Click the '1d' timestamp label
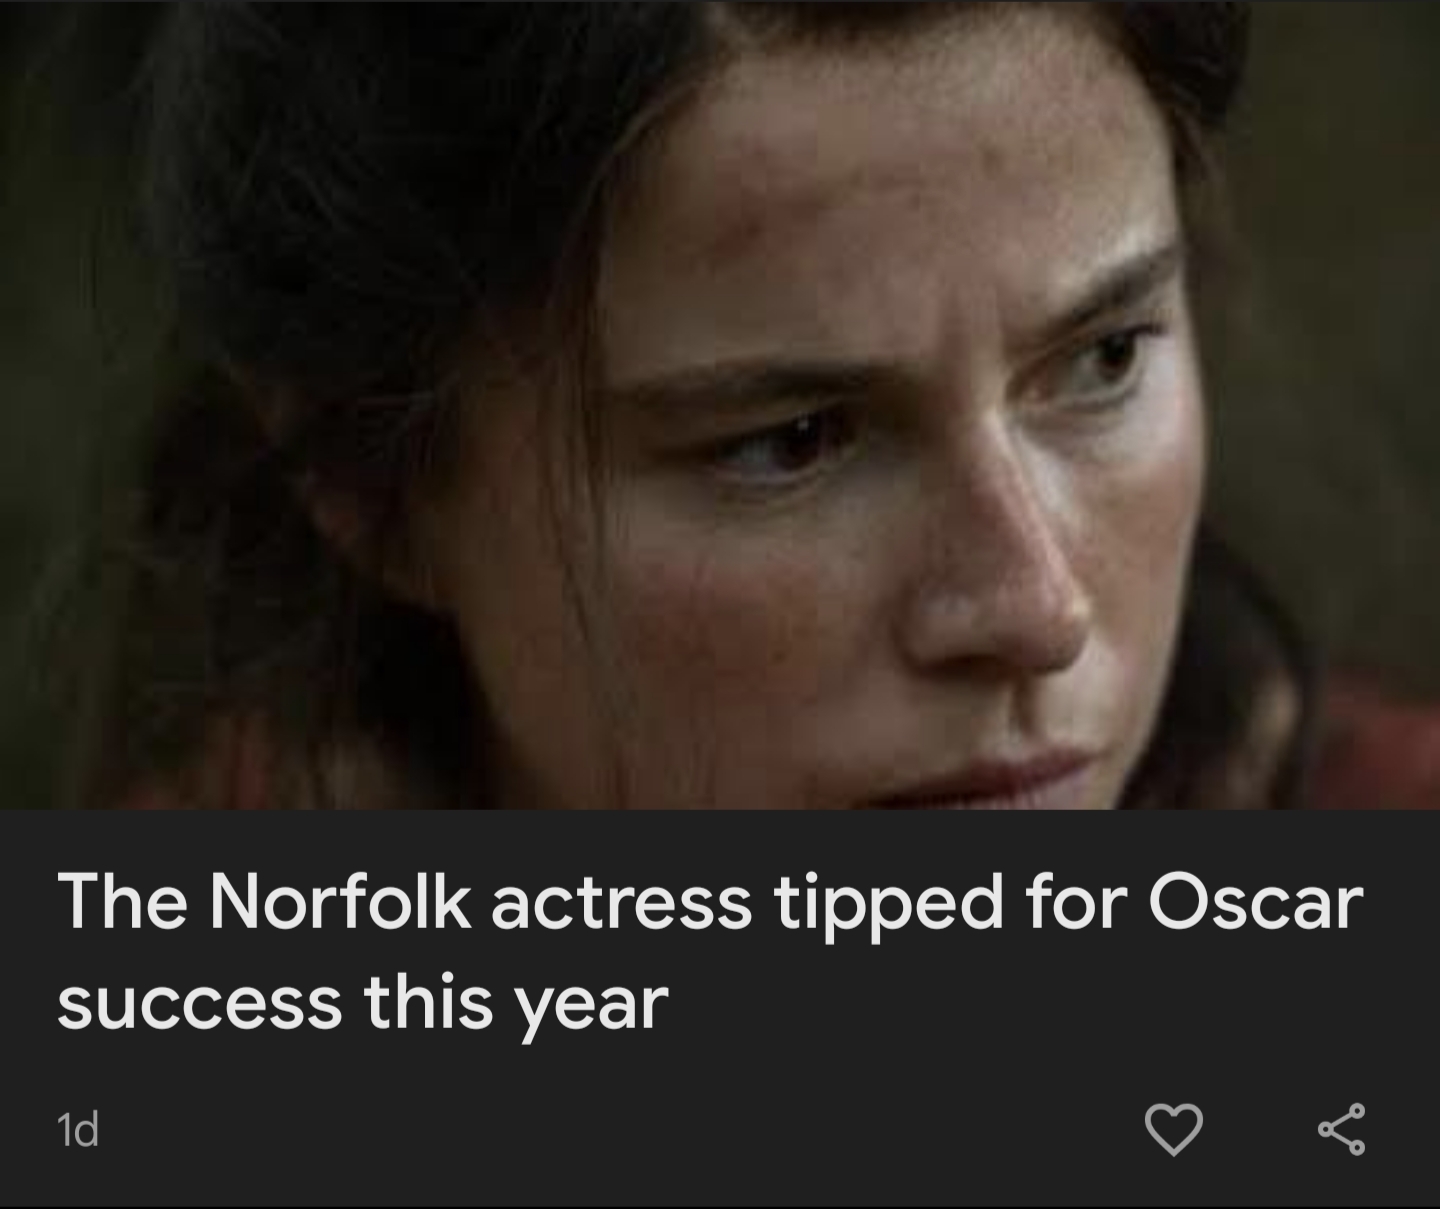The image size is (1440, 1209). 79,1130
